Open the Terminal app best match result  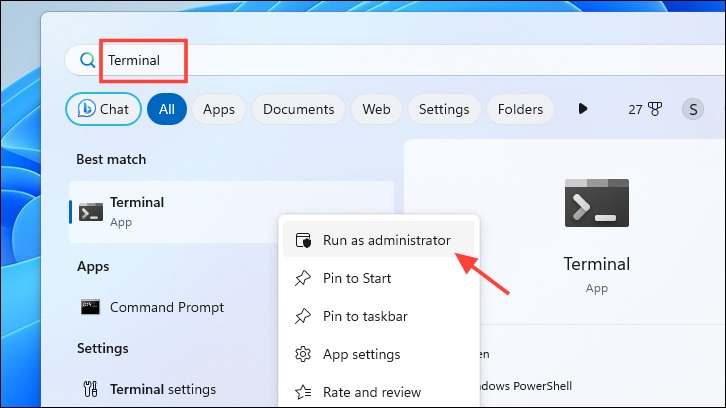[x=232, y=212]
